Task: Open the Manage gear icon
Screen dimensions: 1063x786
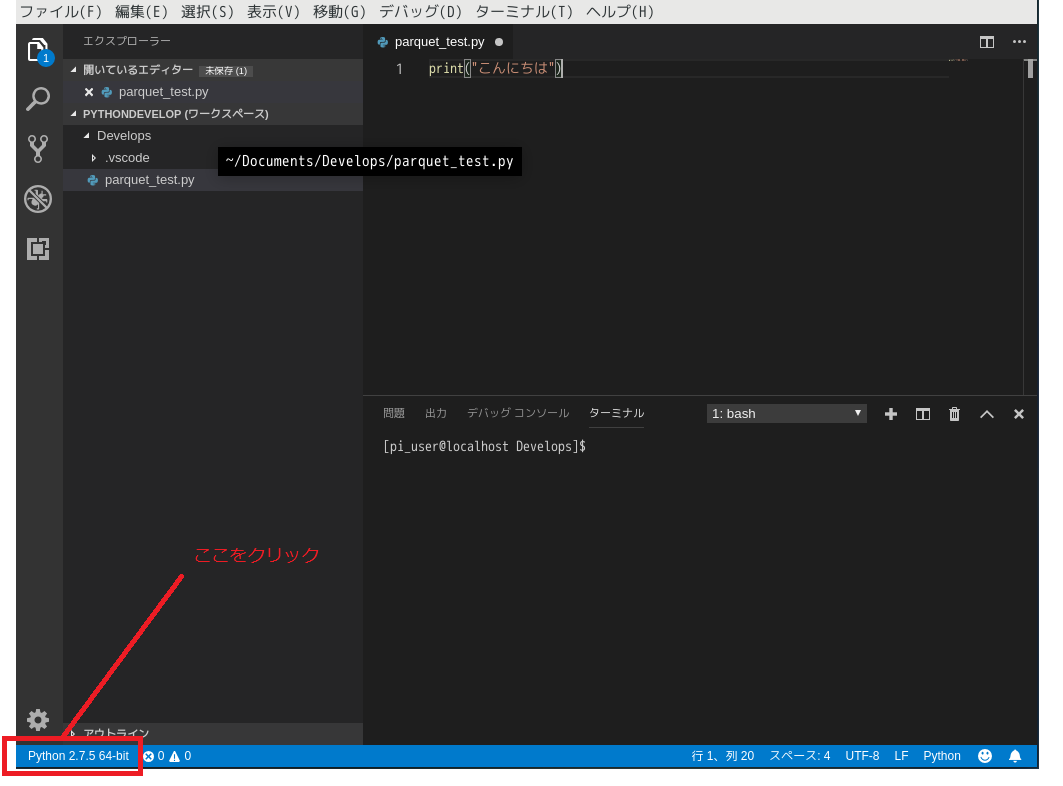Action: pos(38,720)
